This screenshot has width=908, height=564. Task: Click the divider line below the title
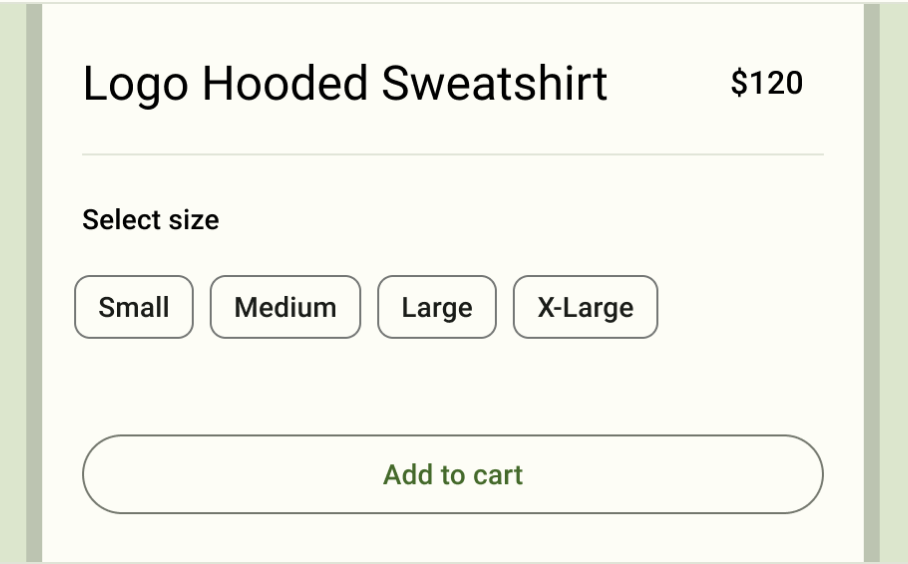pos(453,155)
